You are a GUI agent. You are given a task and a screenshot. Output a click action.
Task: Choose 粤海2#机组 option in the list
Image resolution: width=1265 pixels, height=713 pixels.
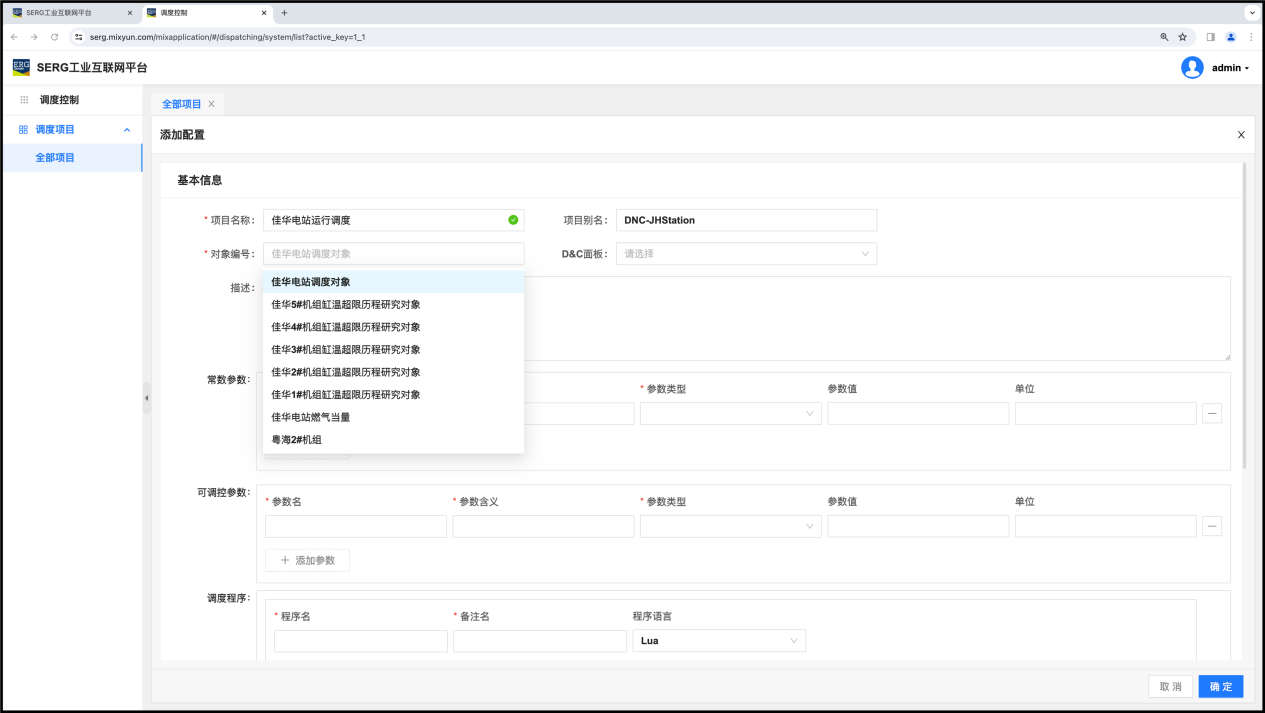(x=297, y=440)
